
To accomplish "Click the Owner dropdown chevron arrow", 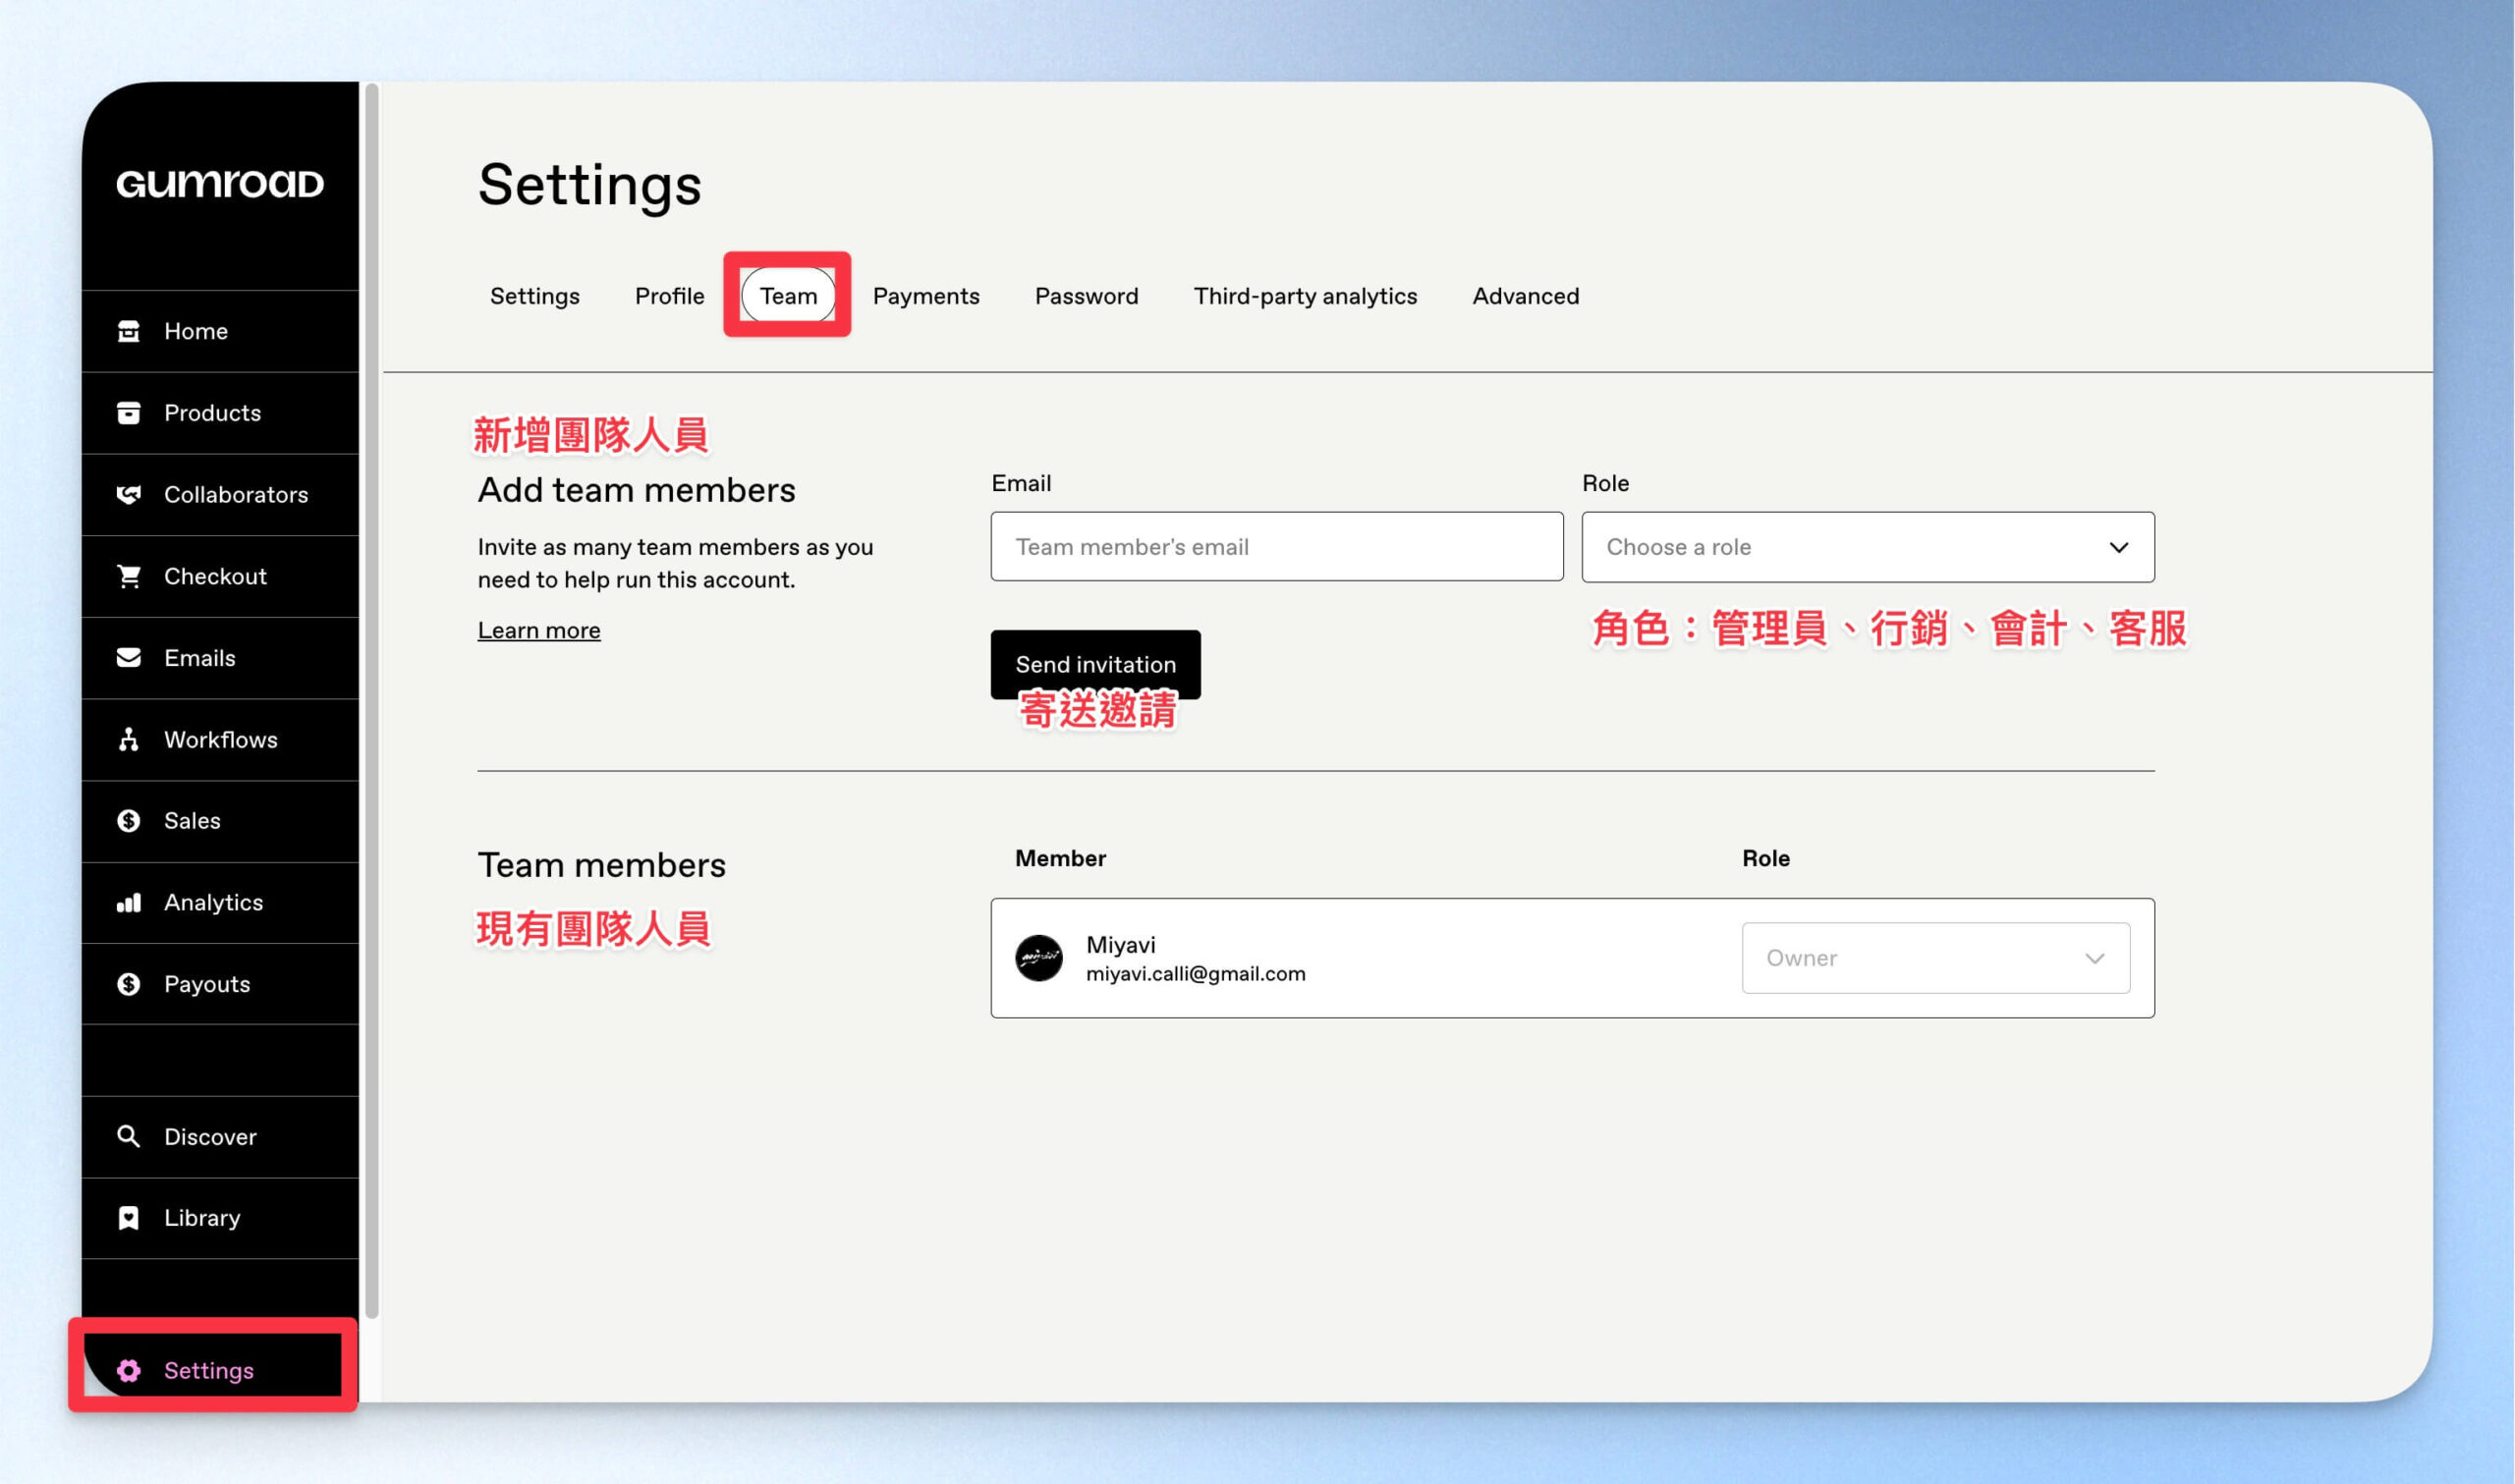I will pyautogui.click(x=2094, y=959).
